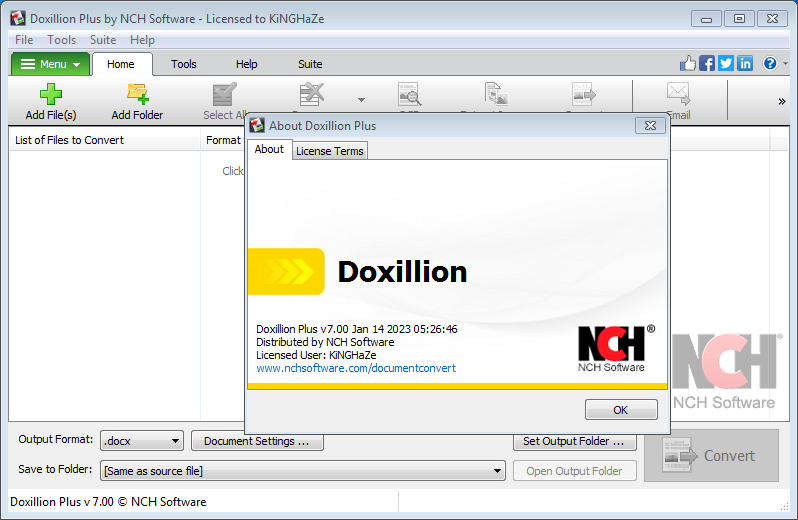Image resolution: width=798 pixels, height=520 pixels.
Task: Switch to the Tools ribbon tab
Action: pos(184,64)
